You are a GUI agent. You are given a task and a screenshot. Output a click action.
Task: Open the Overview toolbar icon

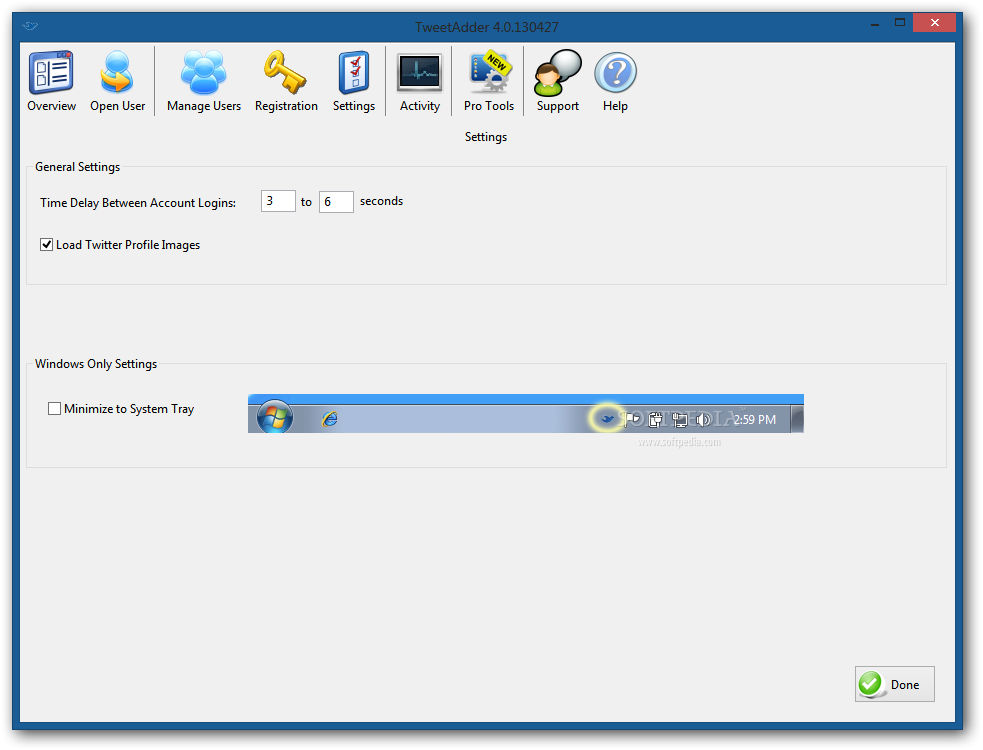[x=51, y=82]
